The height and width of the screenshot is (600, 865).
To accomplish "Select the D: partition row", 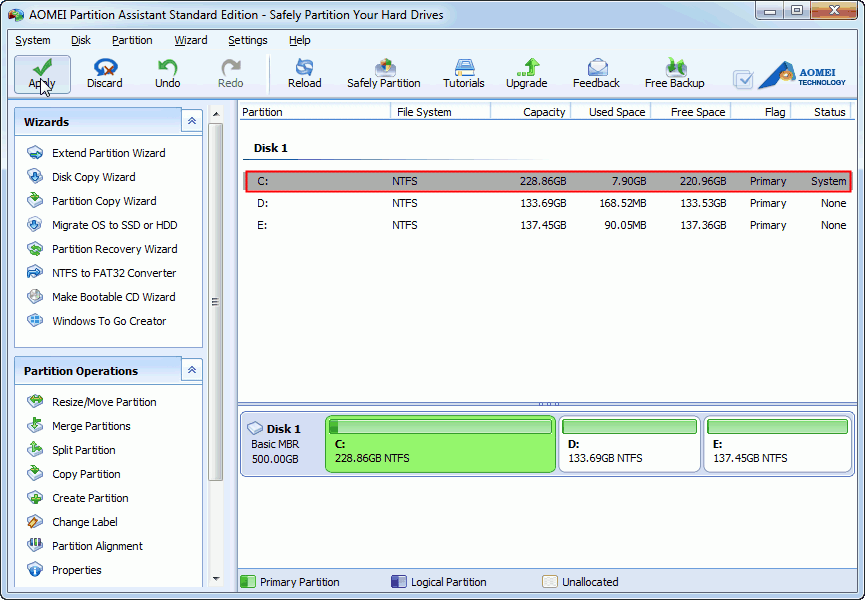I will 548,203.
